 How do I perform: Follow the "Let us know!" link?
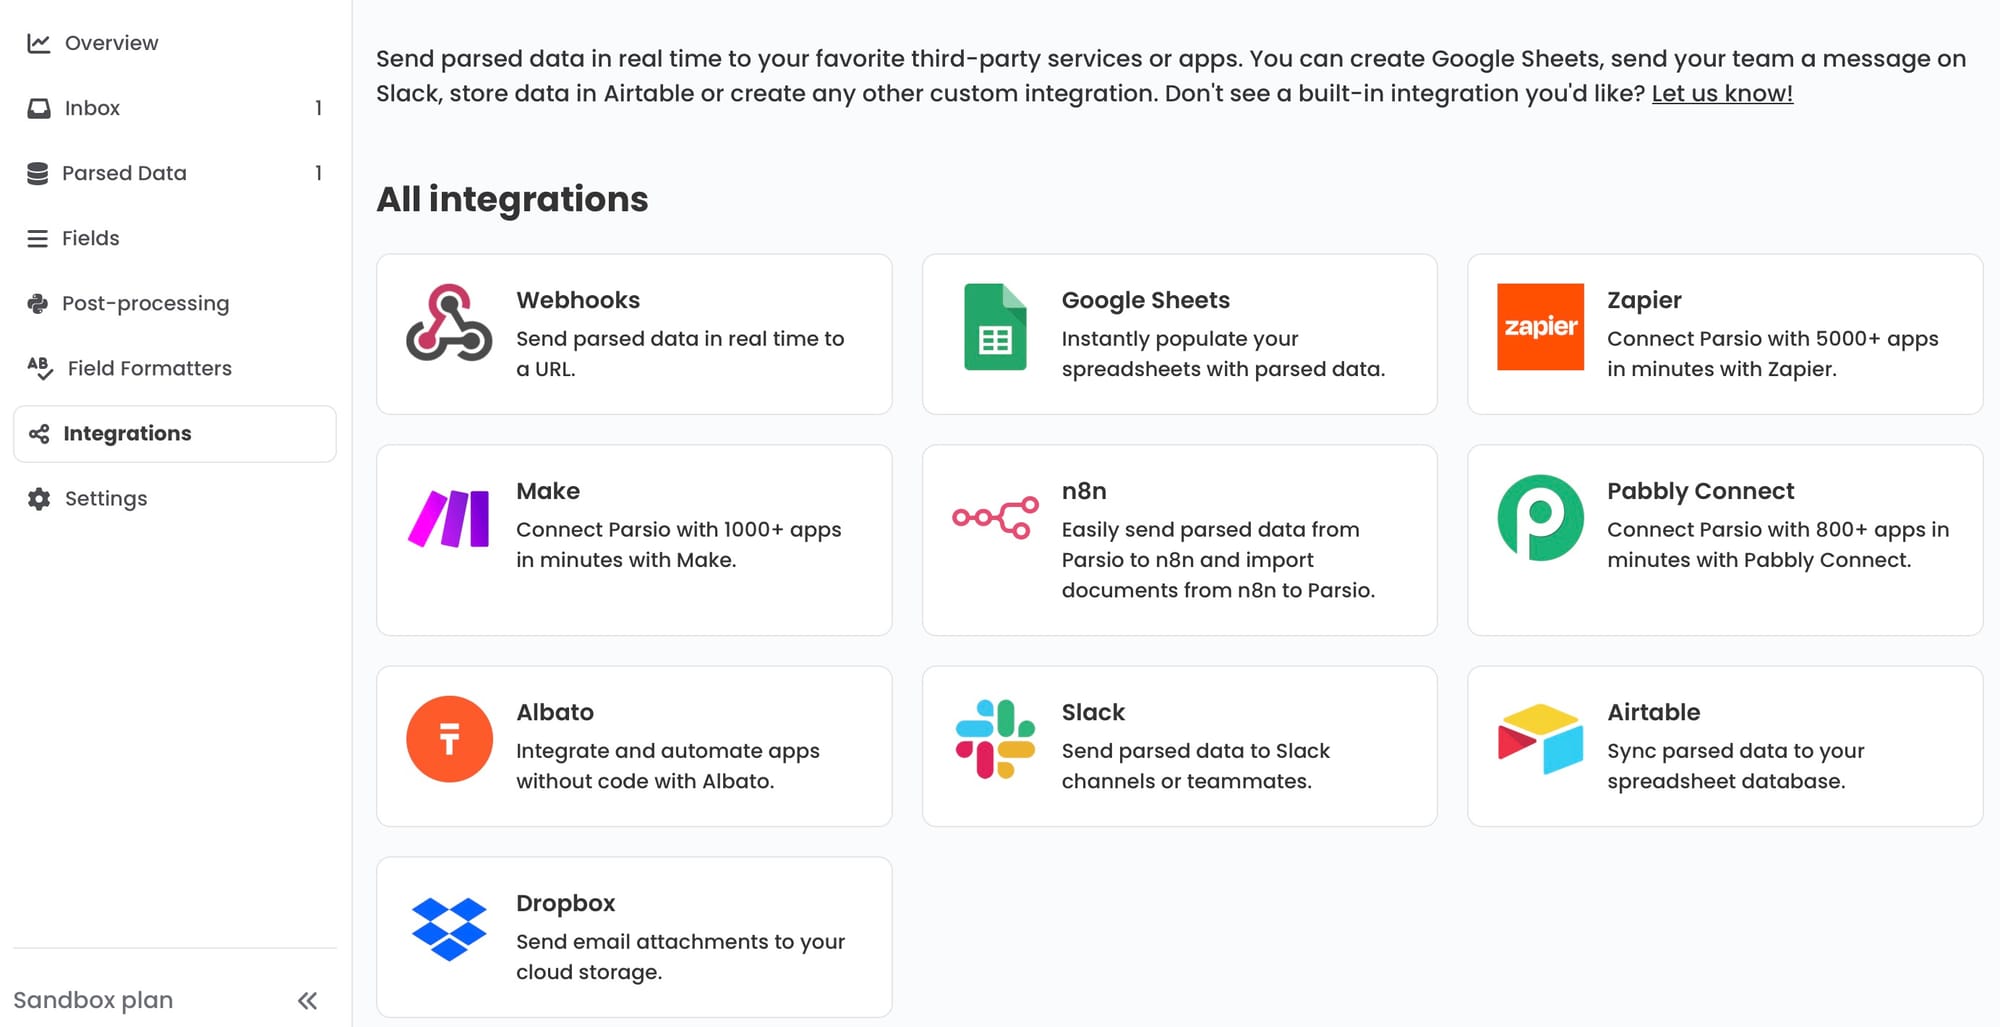coord(1722,93)
